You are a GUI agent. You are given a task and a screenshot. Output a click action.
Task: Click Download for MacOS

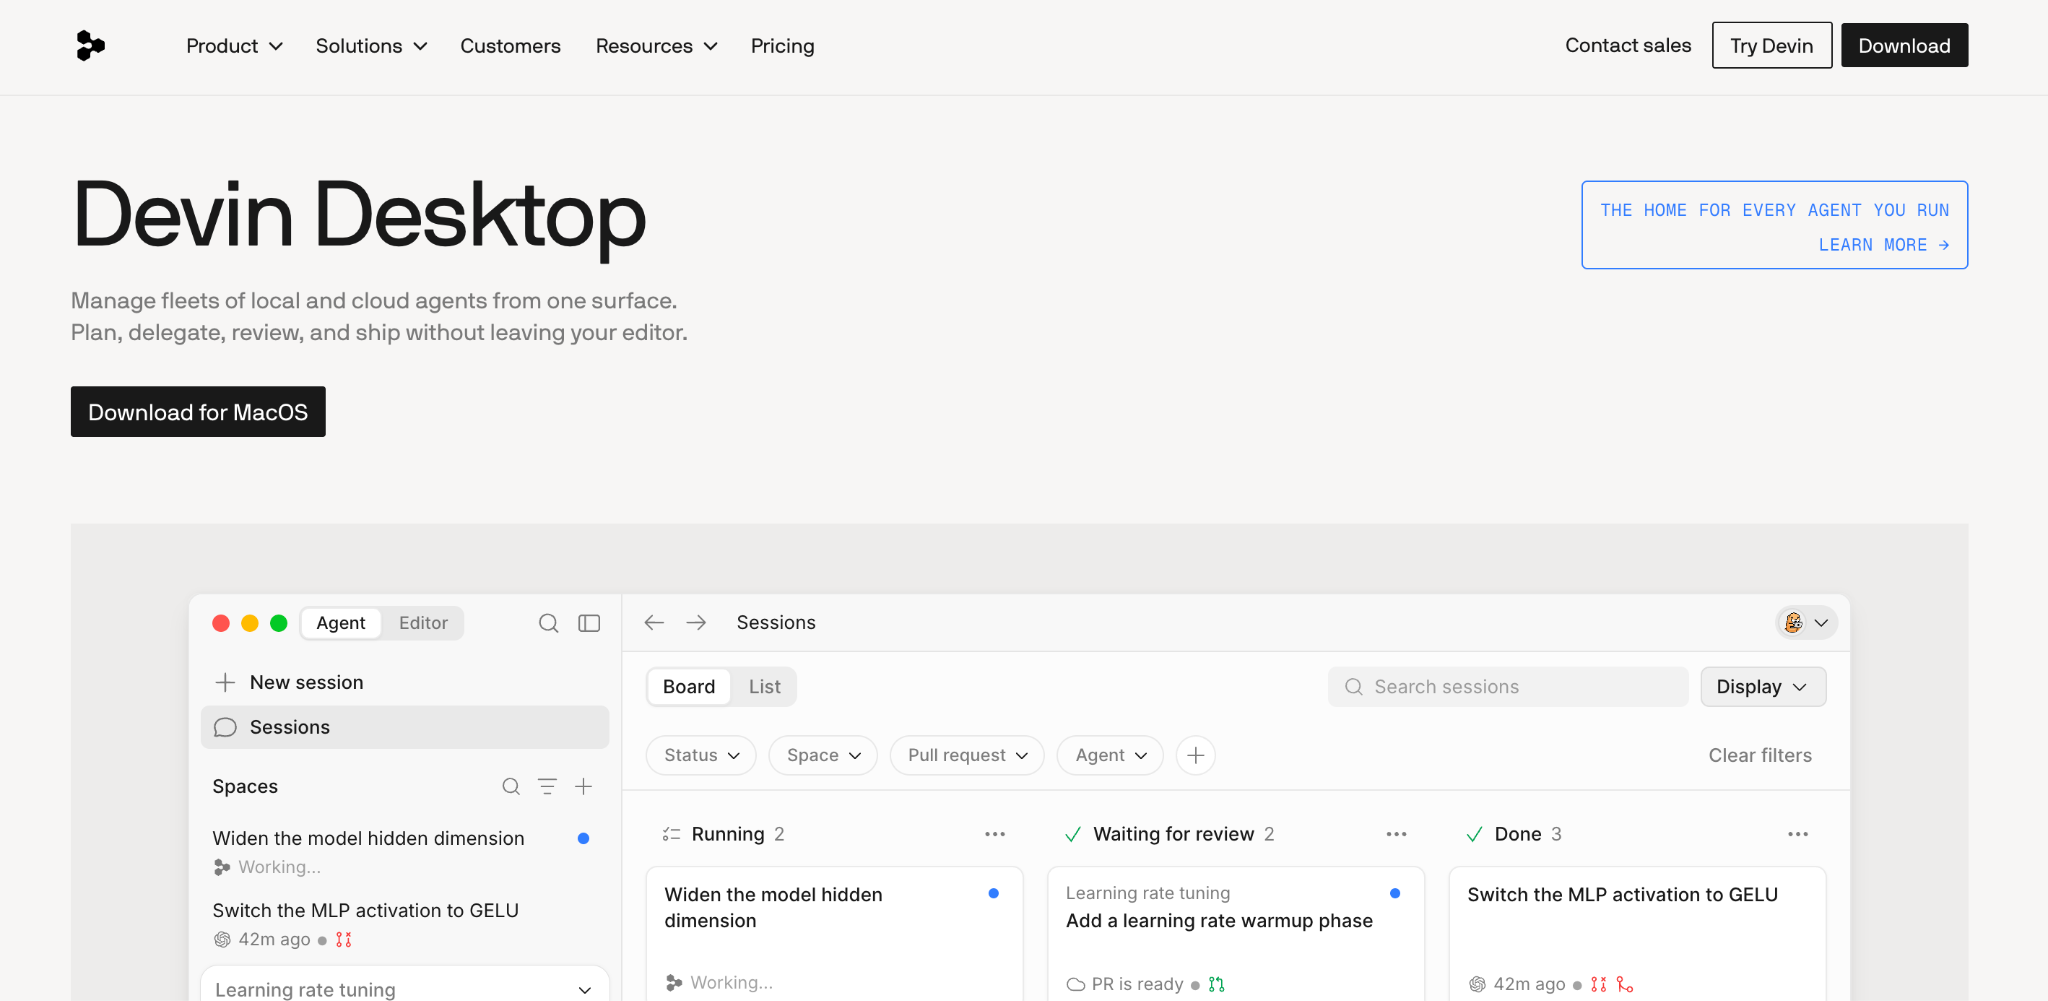coord(198,412)
